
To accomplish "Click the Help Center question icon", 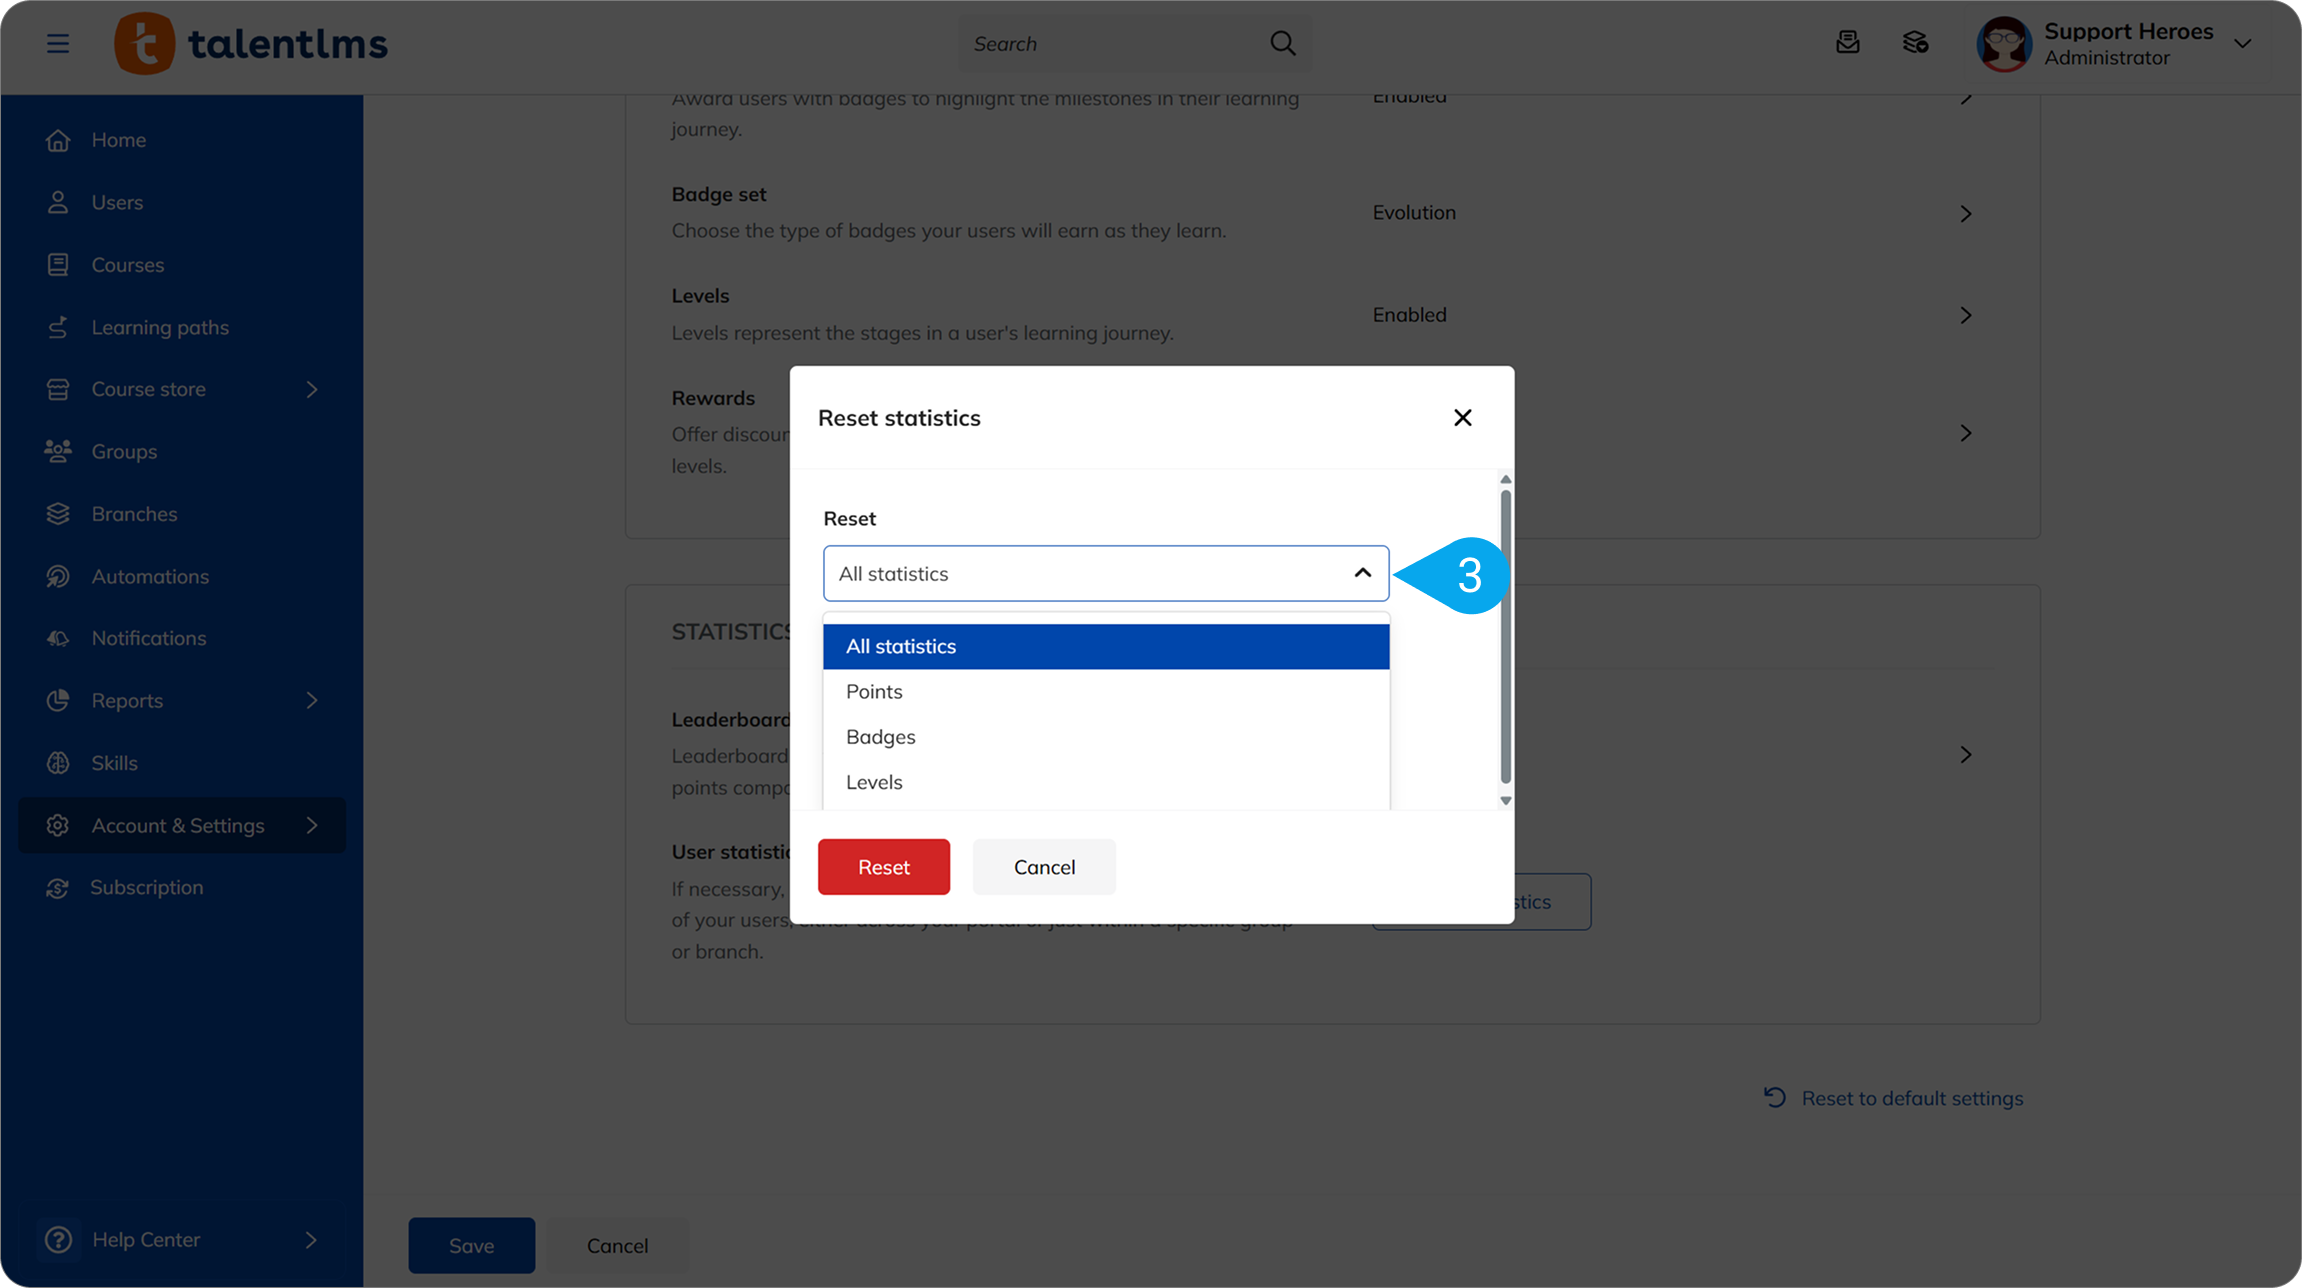I will tap(58, 1239).
